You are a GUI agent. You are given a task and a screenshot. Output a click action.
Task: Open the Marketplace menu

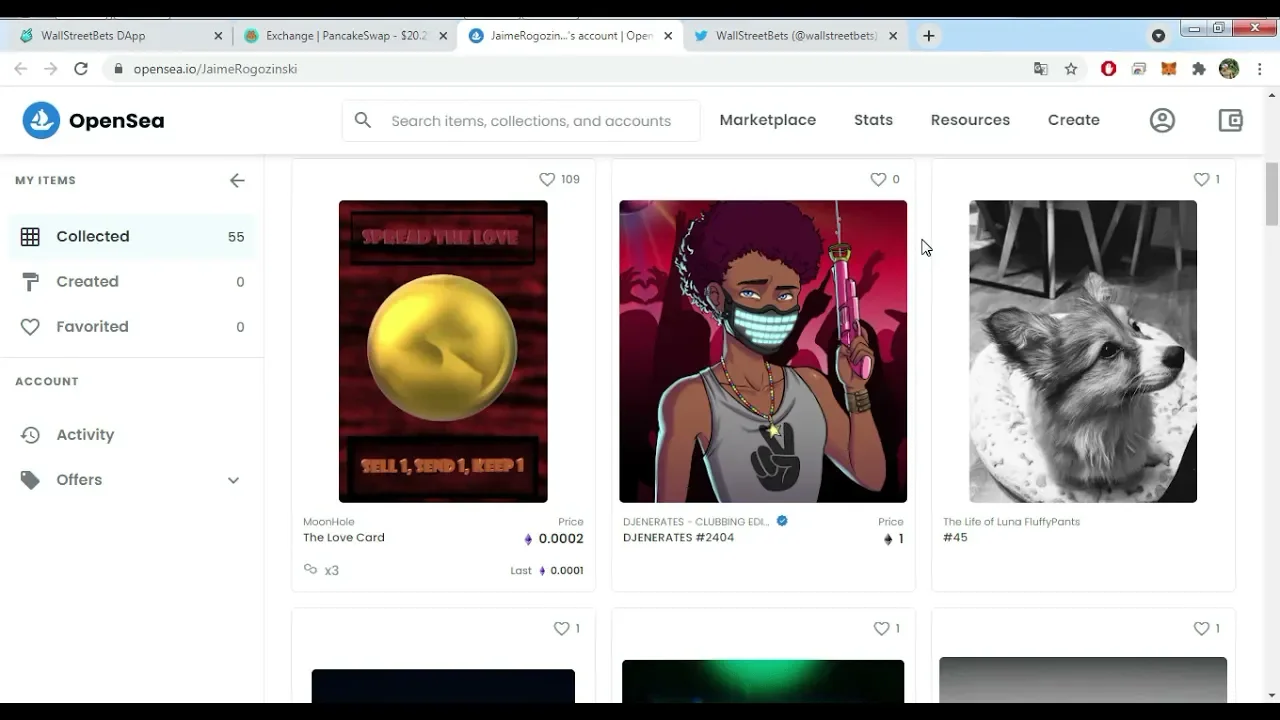[x=767, y=120]
